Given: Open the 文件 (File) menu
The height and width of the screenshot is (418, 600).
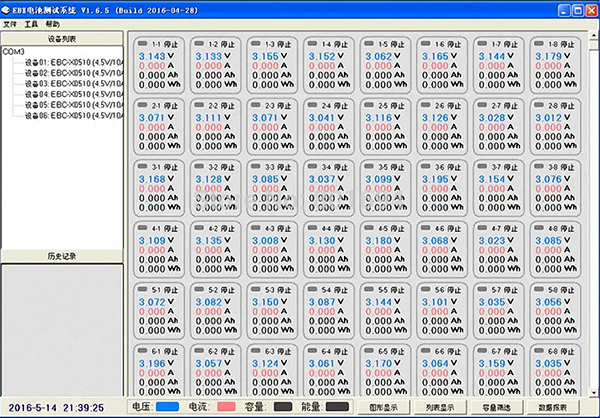Looking at the screenshot, I should pos(10,22).
